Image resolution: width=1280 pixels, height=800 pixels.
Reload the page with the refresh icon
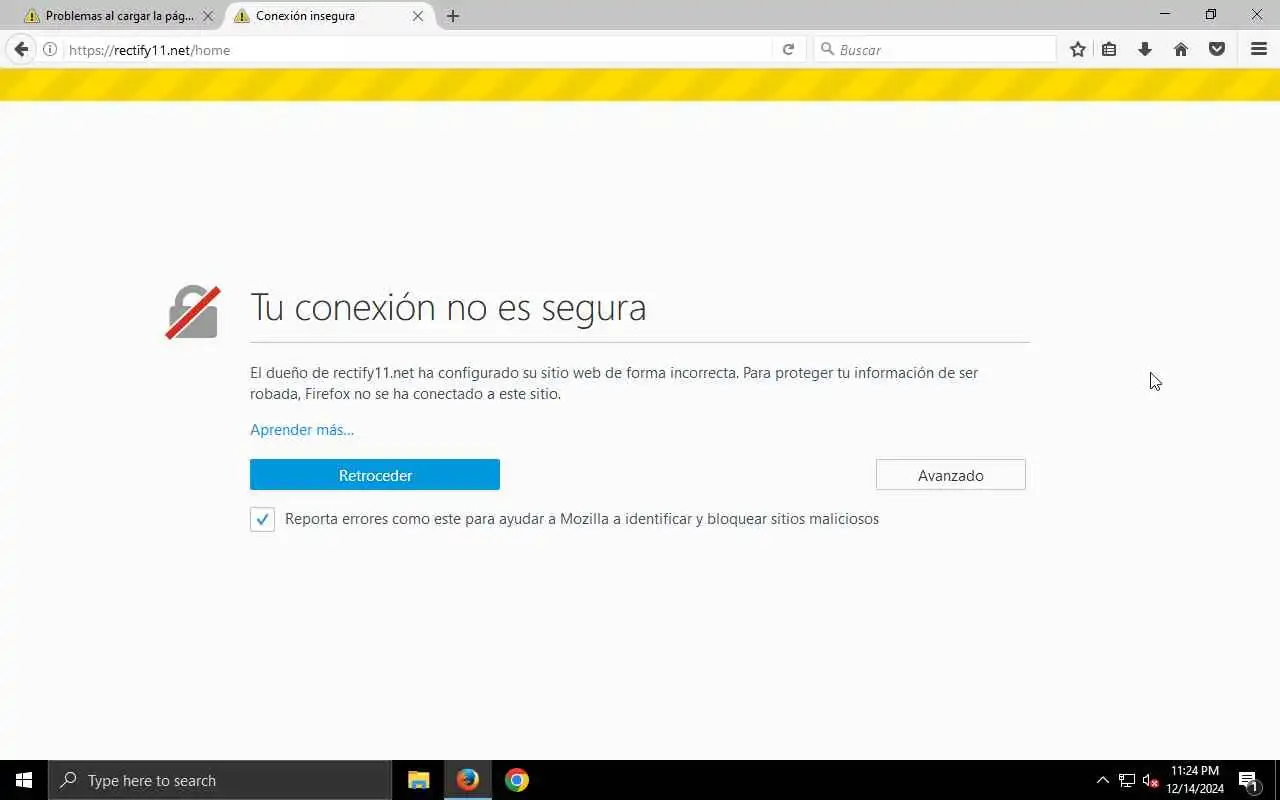pos(788,49)
